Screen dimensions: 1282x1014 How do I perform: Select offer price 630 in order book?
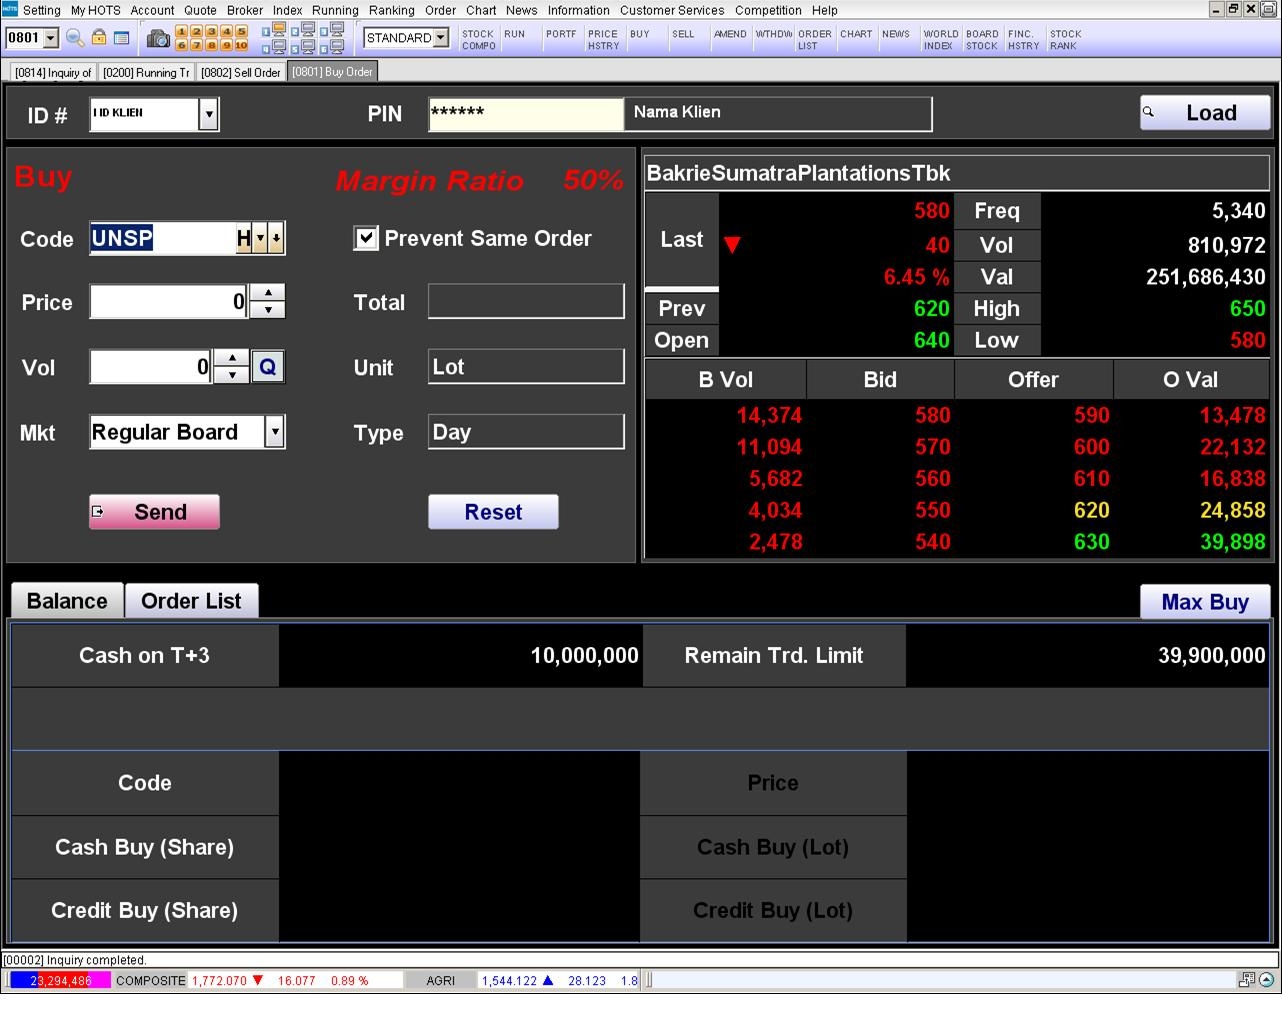point(1091,542)
